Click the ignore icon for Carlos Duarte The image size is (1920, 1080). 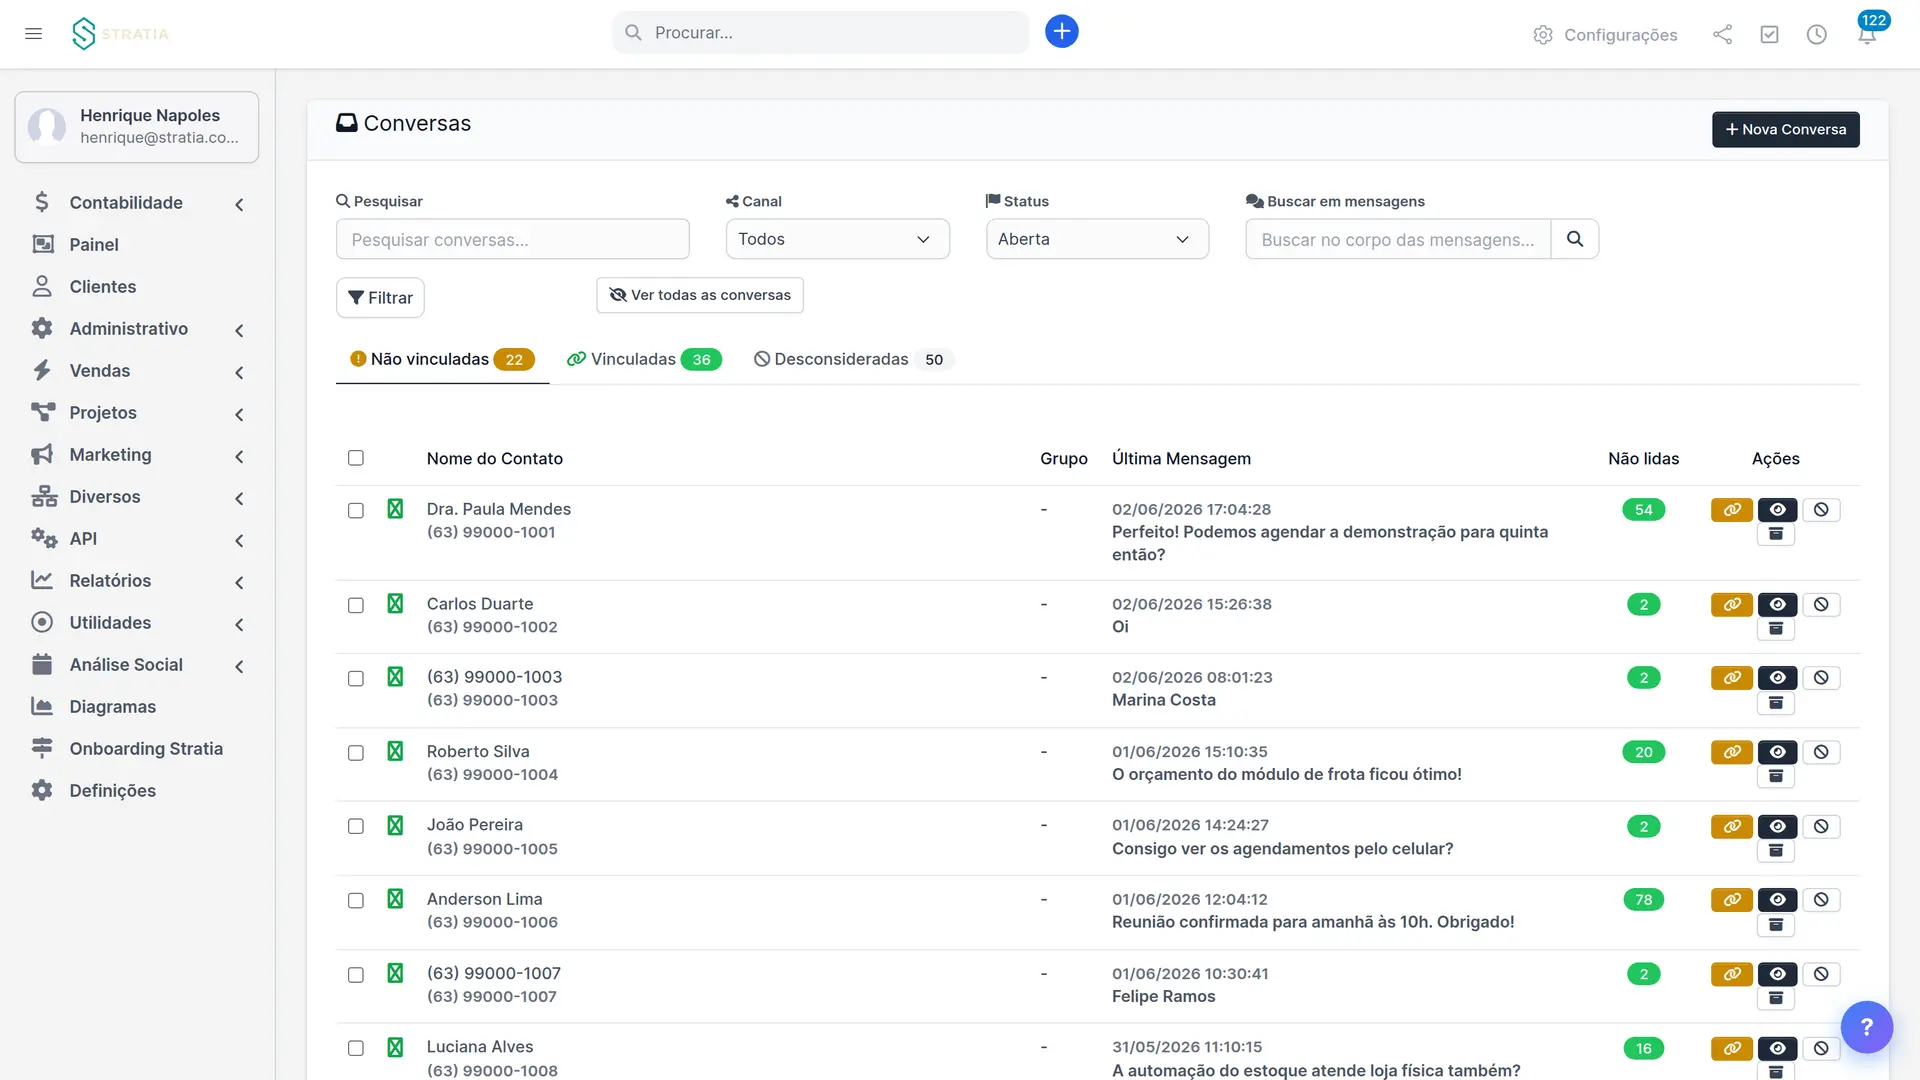pyautogui.click(x=1821, y=605)
